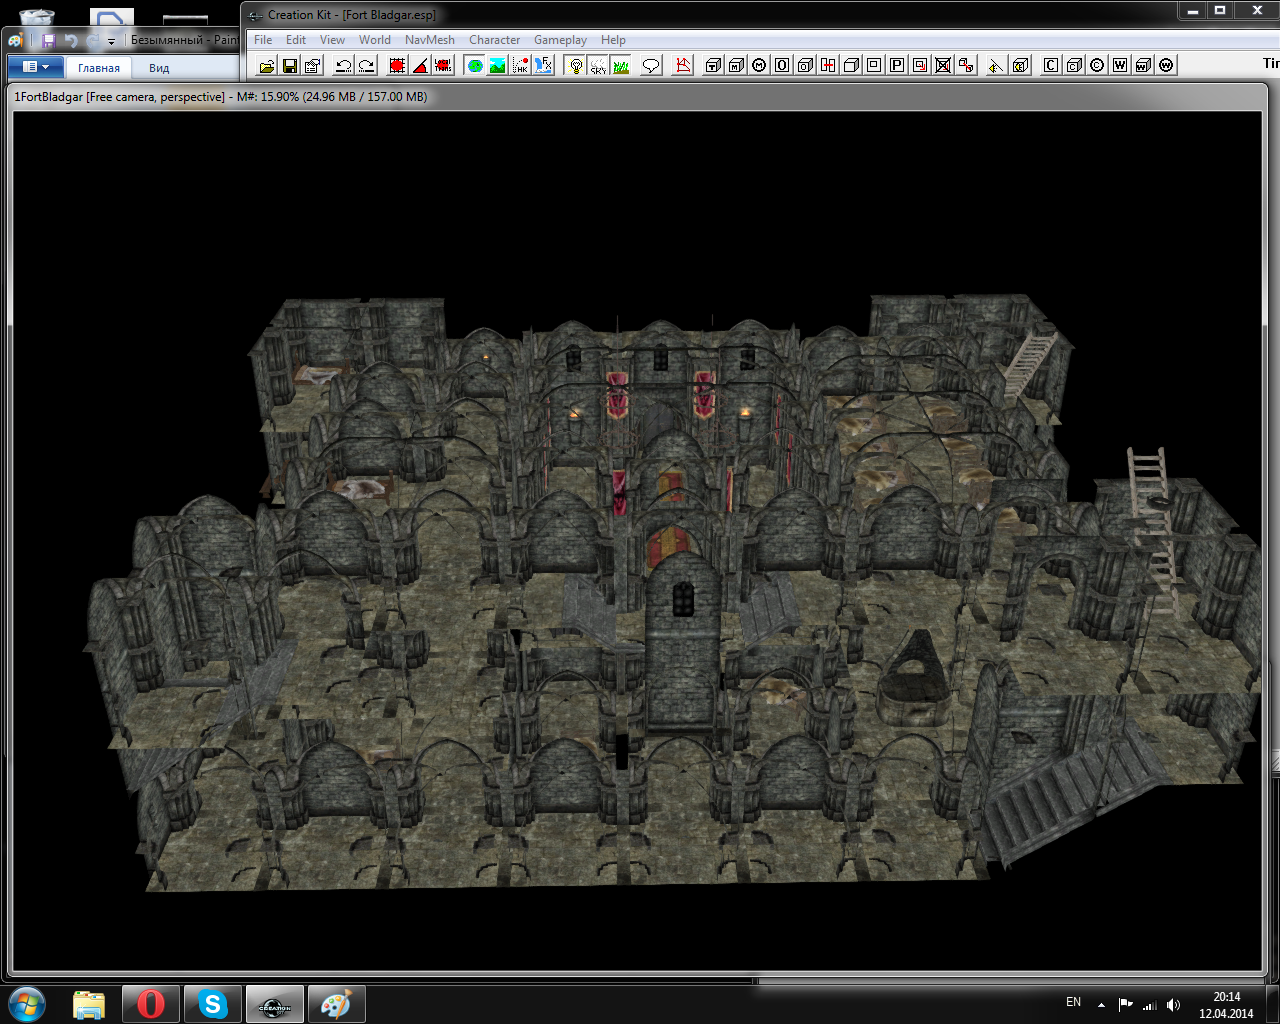Image resolution: width=1280 pixels, height=1024 pixels.
Task: Click the clock showing 20:14
Action: point(1227,1005)
